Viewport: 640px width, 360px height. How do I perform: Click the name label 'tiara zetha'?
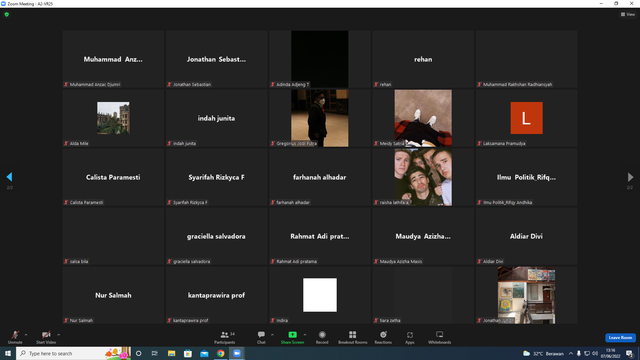tap(390, 320)
